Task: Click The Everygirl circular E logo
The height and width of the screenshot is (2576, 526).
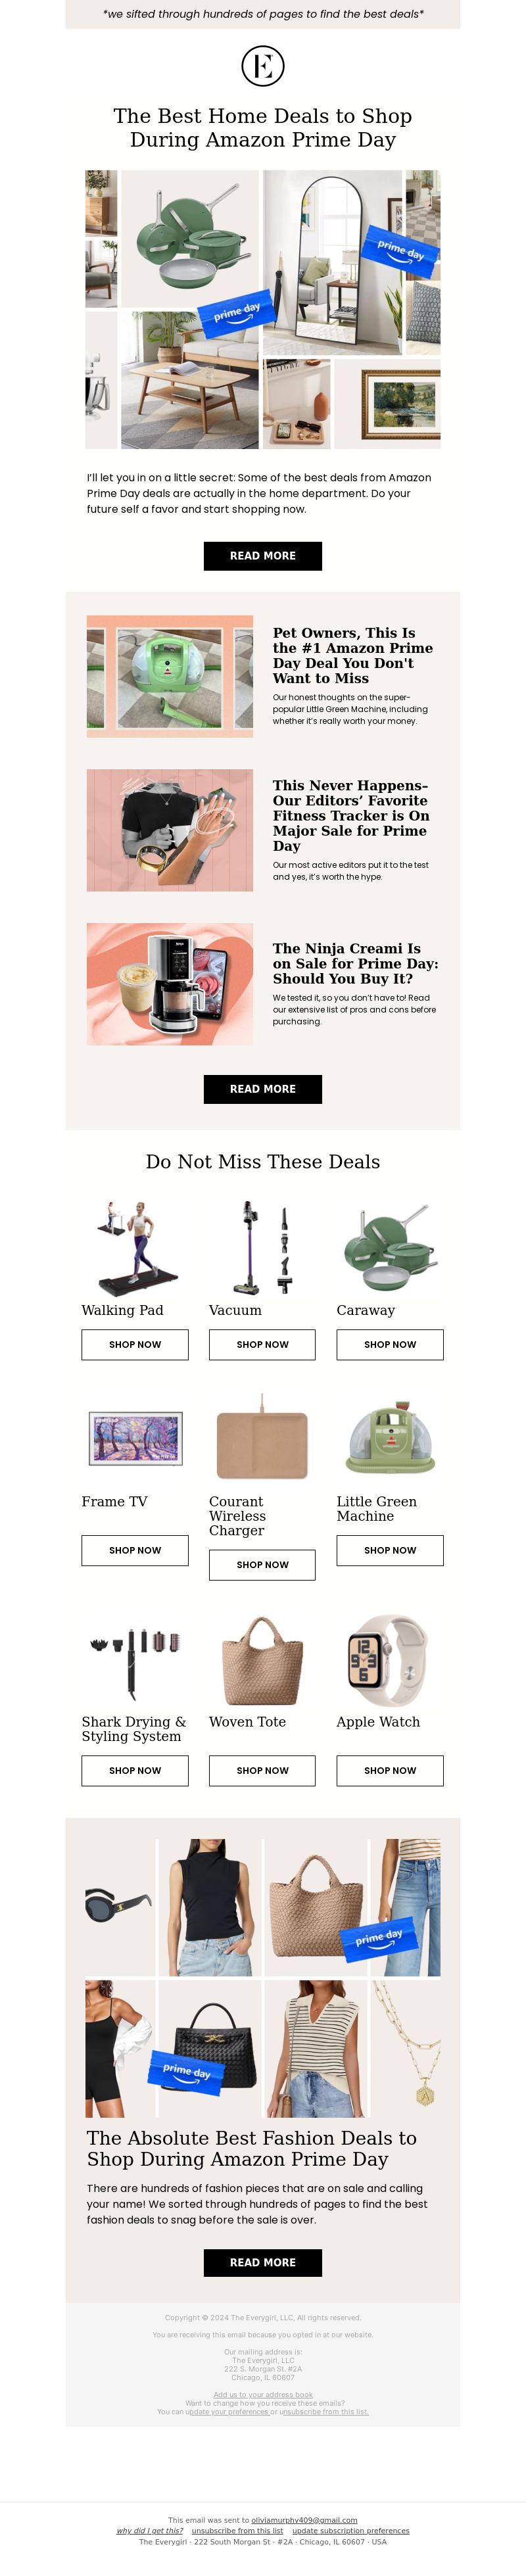Action: click(263, 66)
